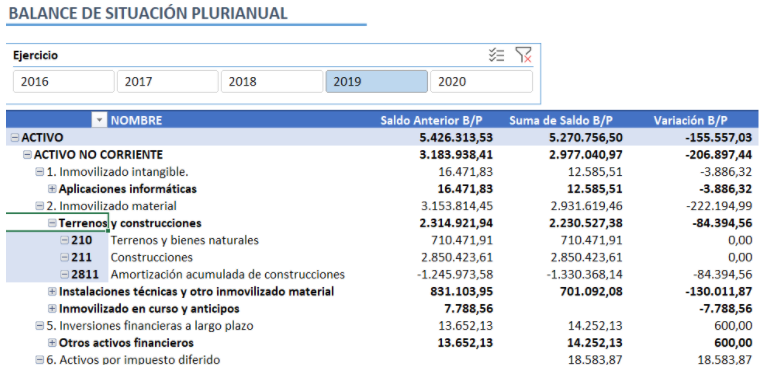This screenshot has width=765, height=371.
Task: Select value 831.103,95 cell
Action: point(462,292)
